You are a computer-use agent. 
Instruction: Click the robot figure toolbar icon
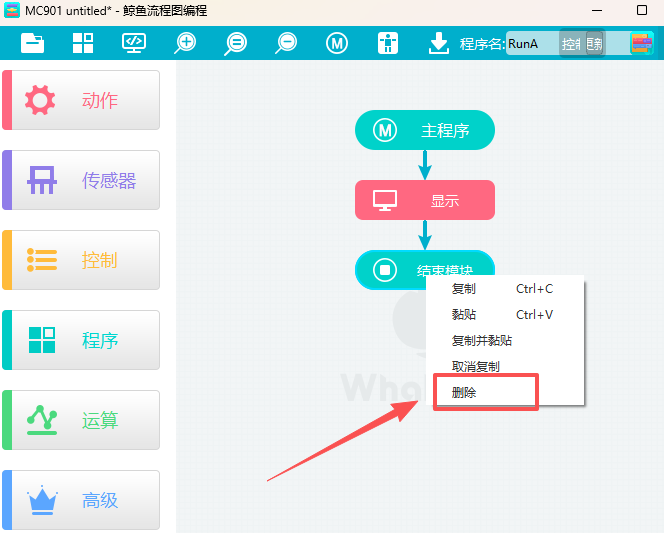[x=388, y=43]
